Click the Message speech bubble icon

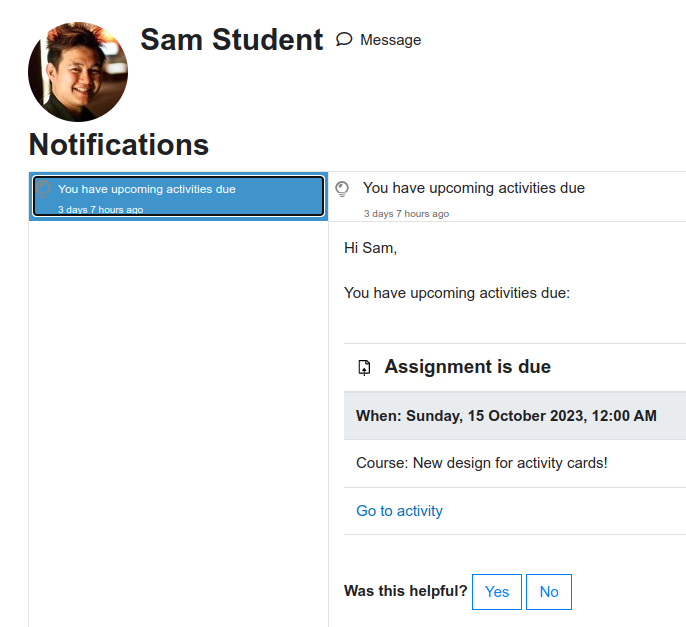[344, 39]
